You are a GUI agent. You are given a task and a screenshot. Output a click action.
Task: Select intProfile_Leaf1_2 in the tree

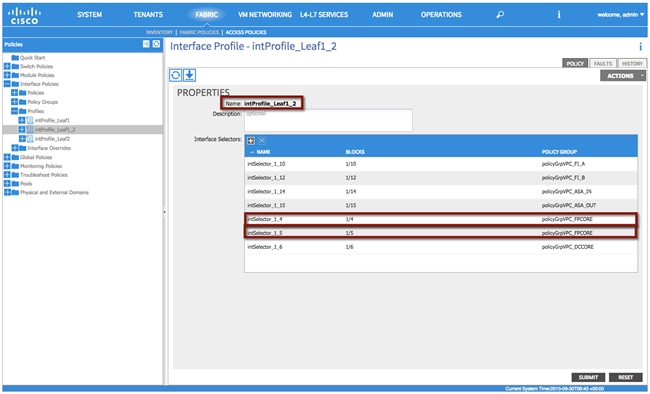pos(55,129)
